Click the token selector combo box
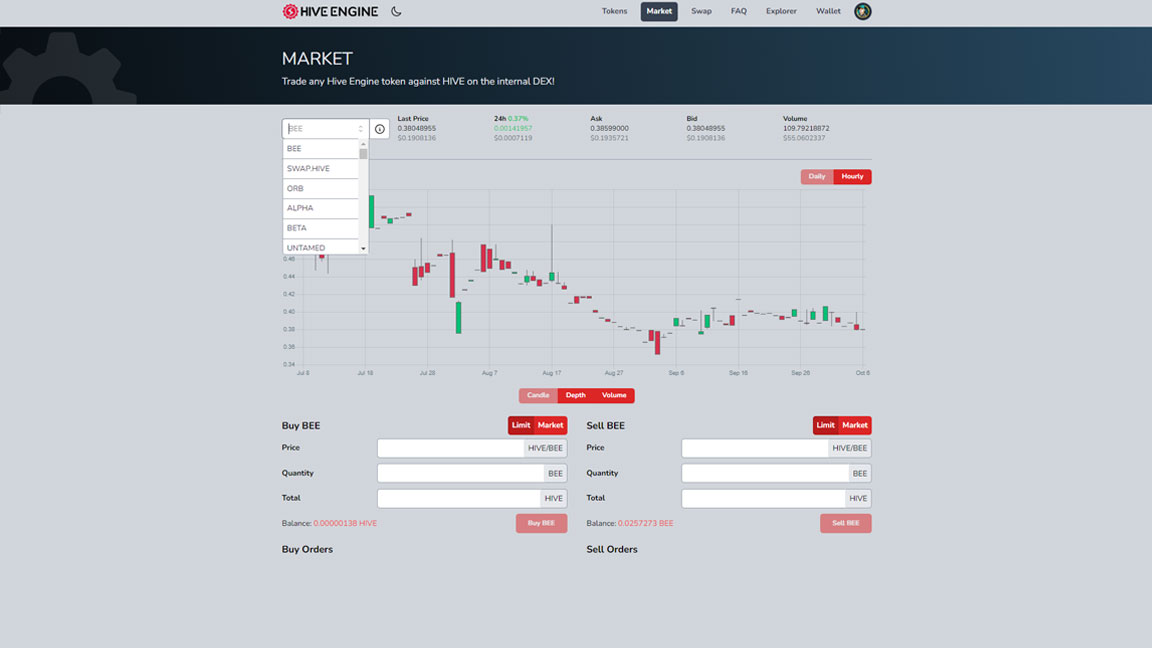 point(325,129)
